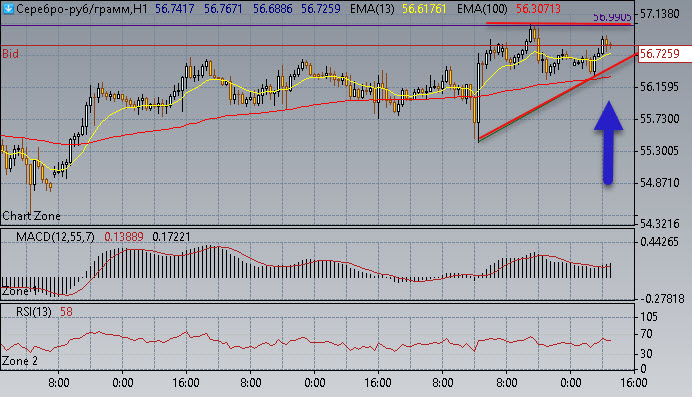
Task: Click the blue download arrow icon
Action: [x=8, y=8]
